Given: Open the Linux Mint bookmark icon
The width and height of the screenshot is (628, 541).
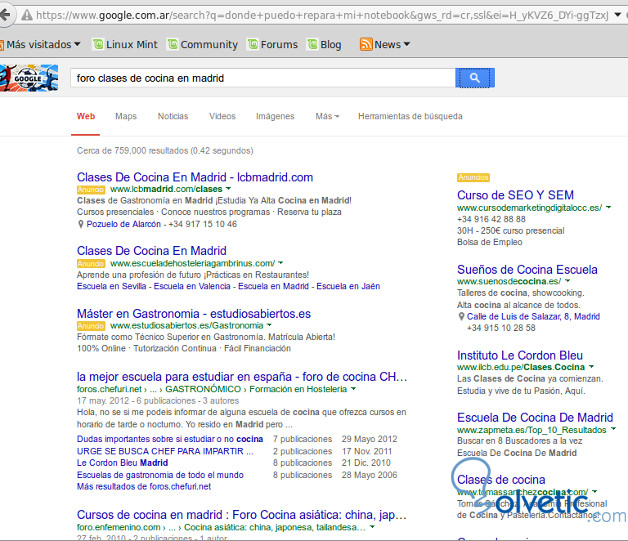Looking at the screenshot, I should tap(98, 44).
